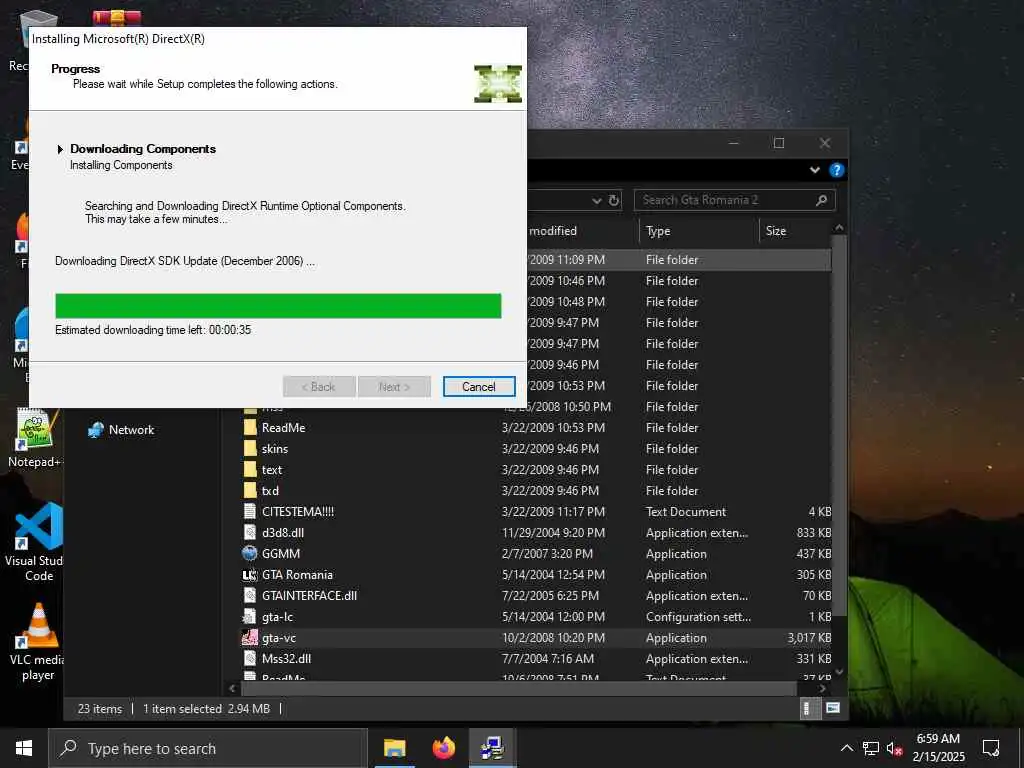The width and height of the screenshot is (1024, 768).
Task: Open Notepad++ desktop shortcut
Action: click(34, 438)
